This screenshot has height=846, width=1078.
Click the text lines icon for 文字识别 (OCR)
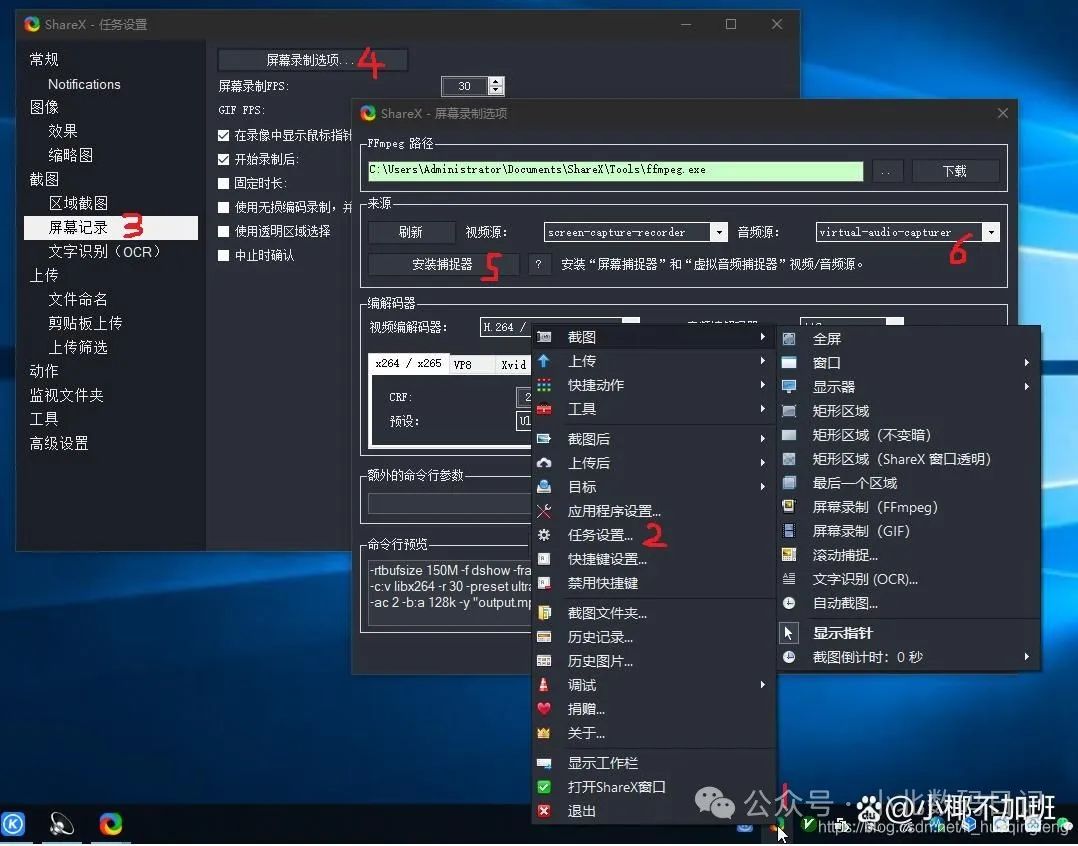(789, 579)
